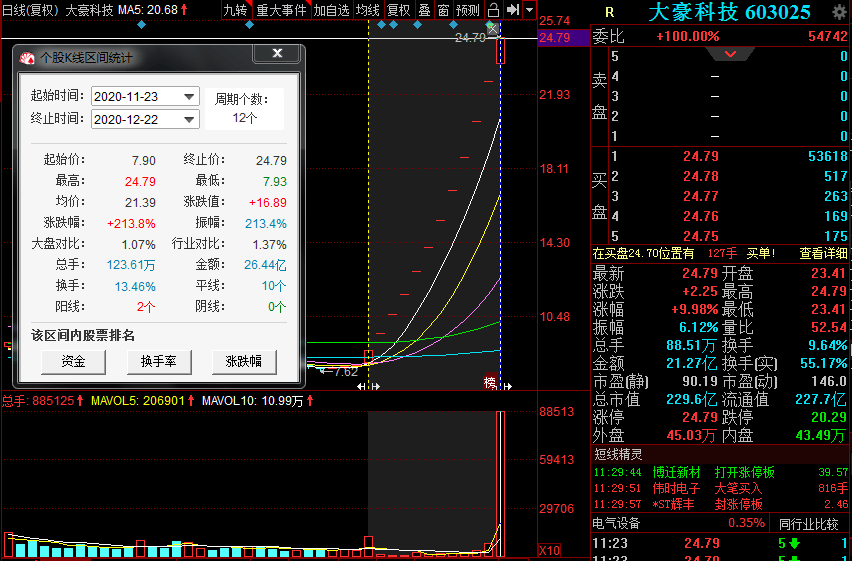Viewport: 852px width, 561px height.
Task: Click the 电气设备 industry label
Action: tap(616, 523)
